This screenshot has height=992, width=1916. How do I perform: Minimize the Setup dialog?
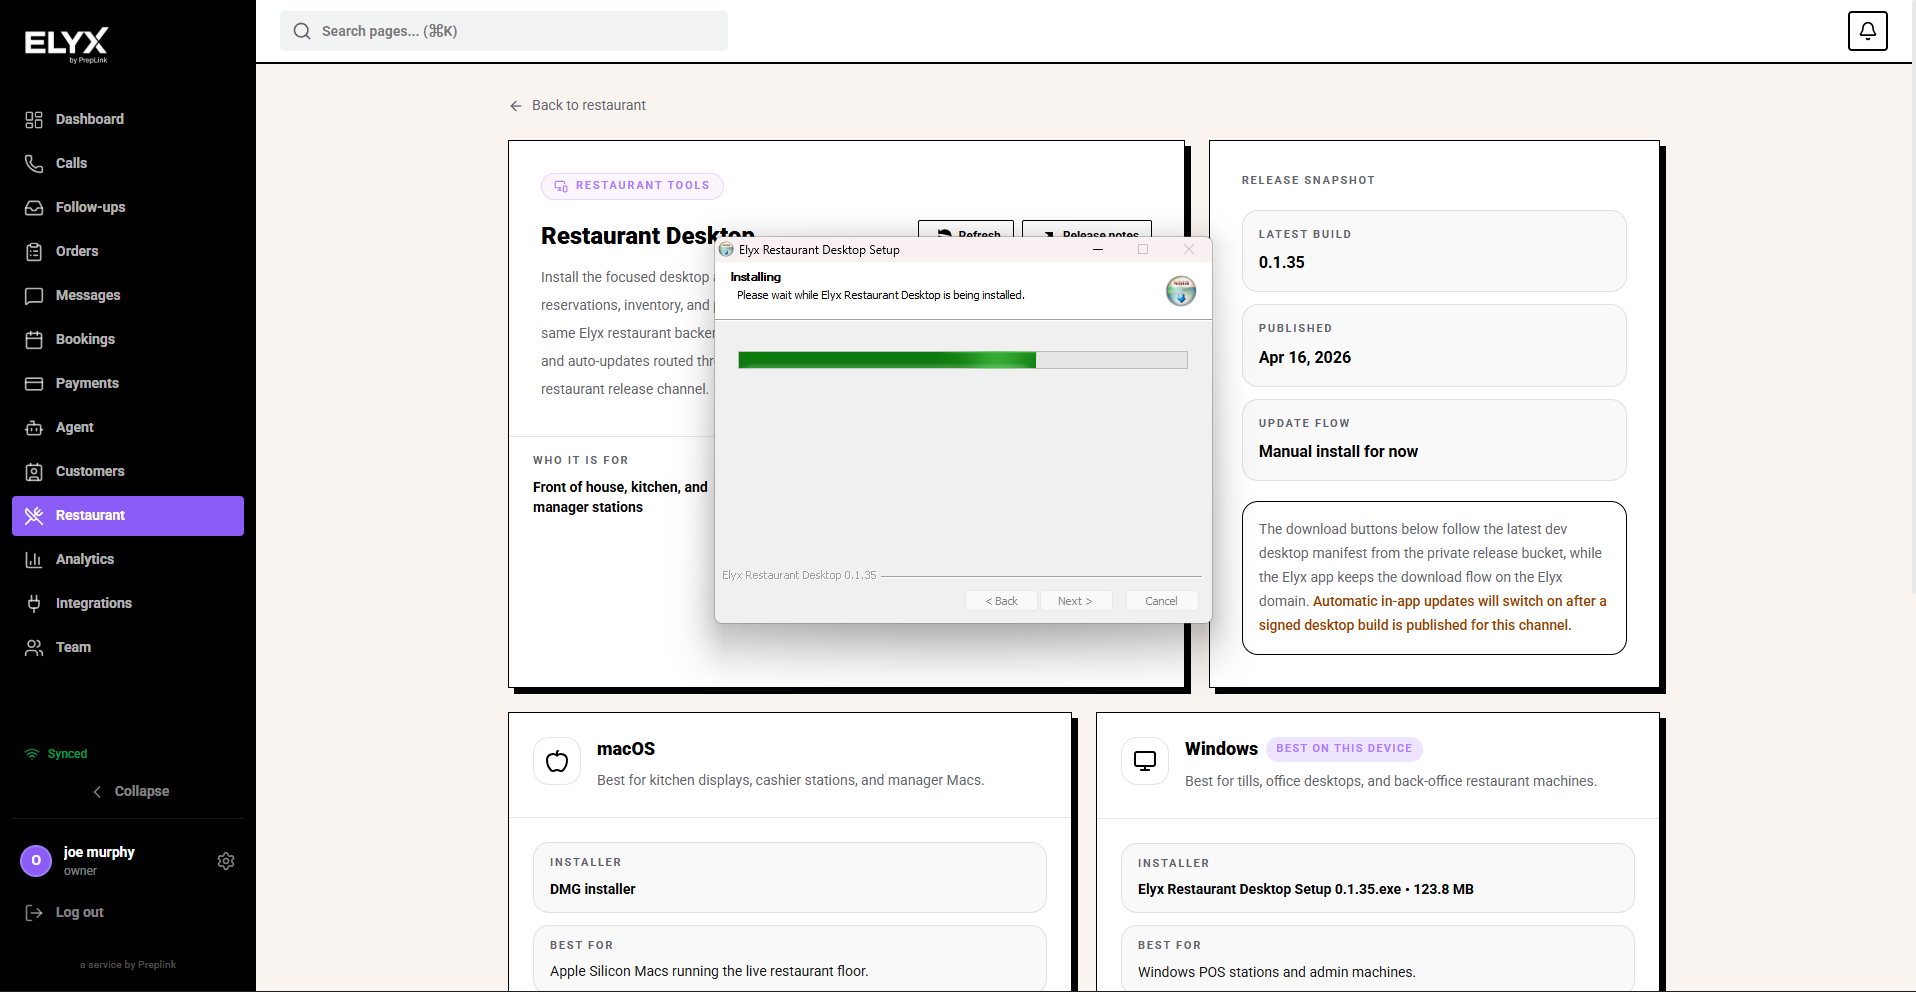coord(1098,249)
